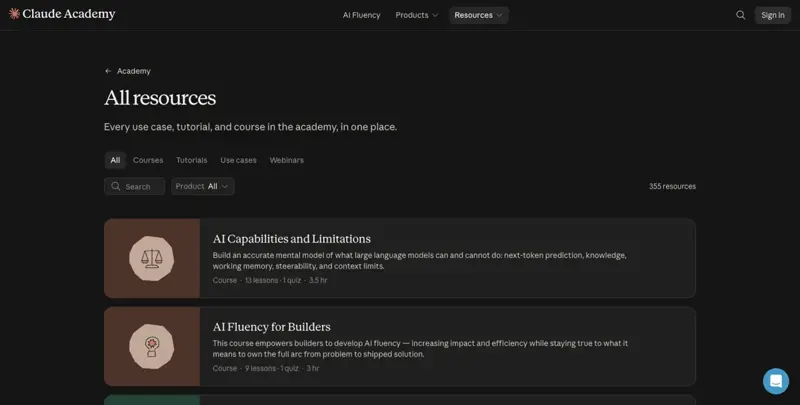Expand the Resources menu chevron

tap(499, 15)
